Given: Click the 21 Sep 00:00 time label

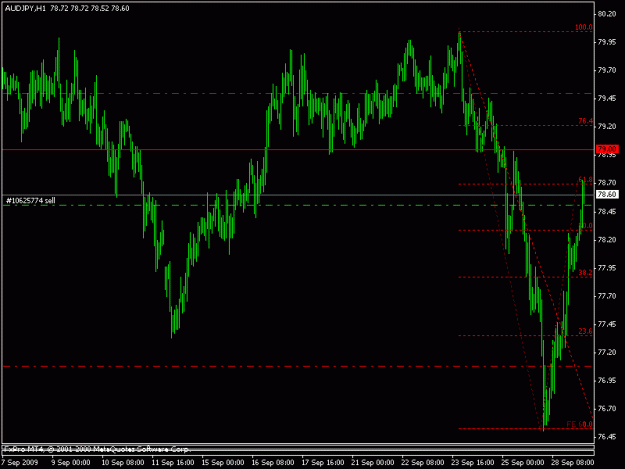Looking at the screenshot, I should 373,462.
